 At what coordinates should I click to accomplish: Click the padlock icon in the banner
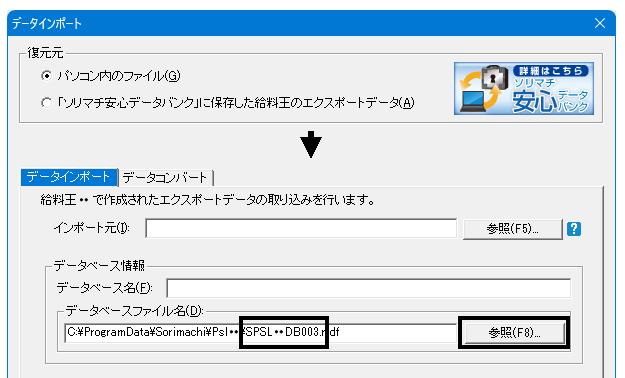point(493,77)
